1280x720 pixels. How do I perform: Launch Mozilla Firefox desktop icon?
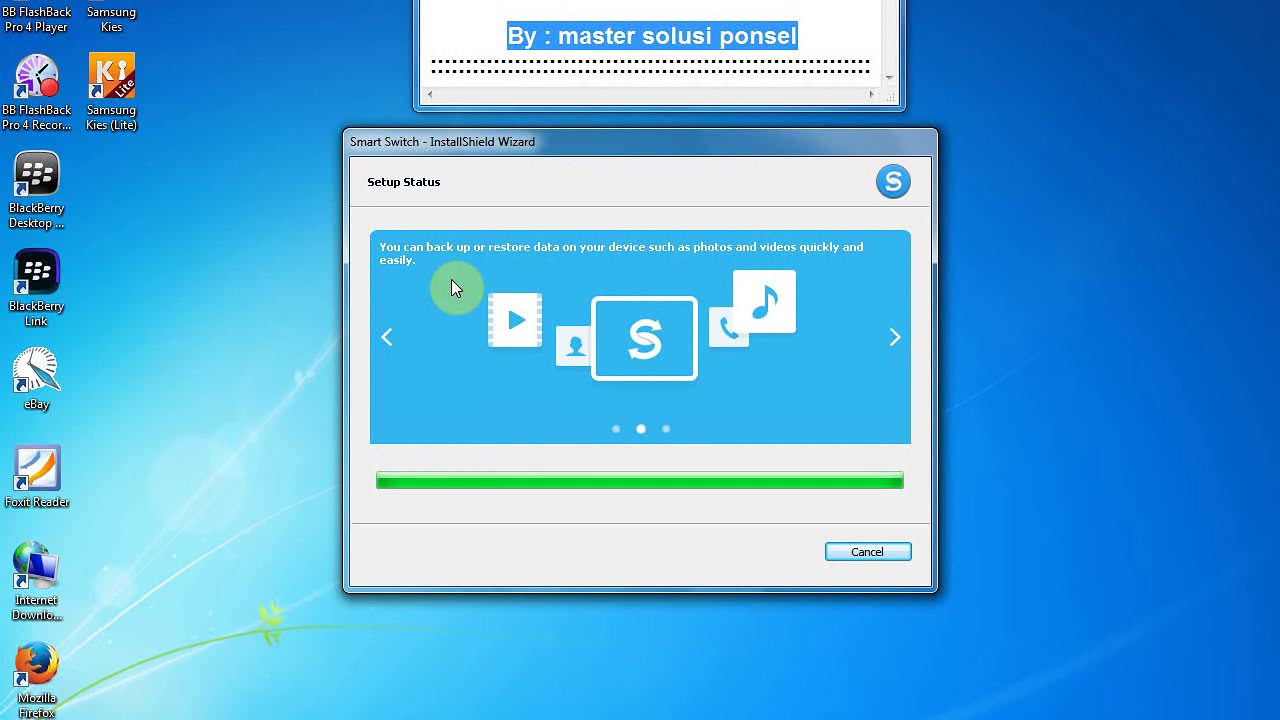click(x=37, y=680)
